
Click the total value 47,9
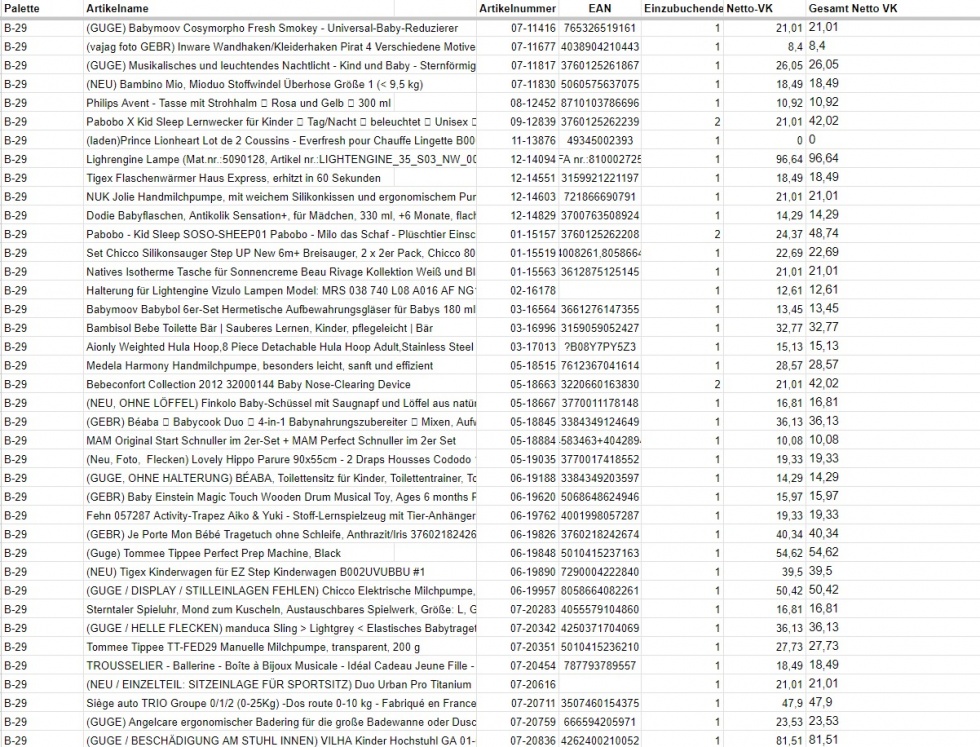(821, 703)
